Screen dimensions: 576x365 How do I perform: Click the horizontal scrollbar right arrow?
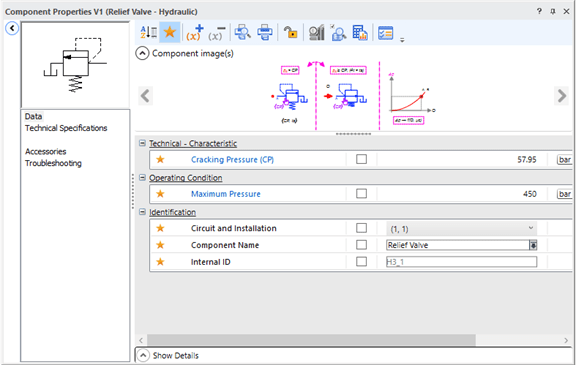point(566,340)
